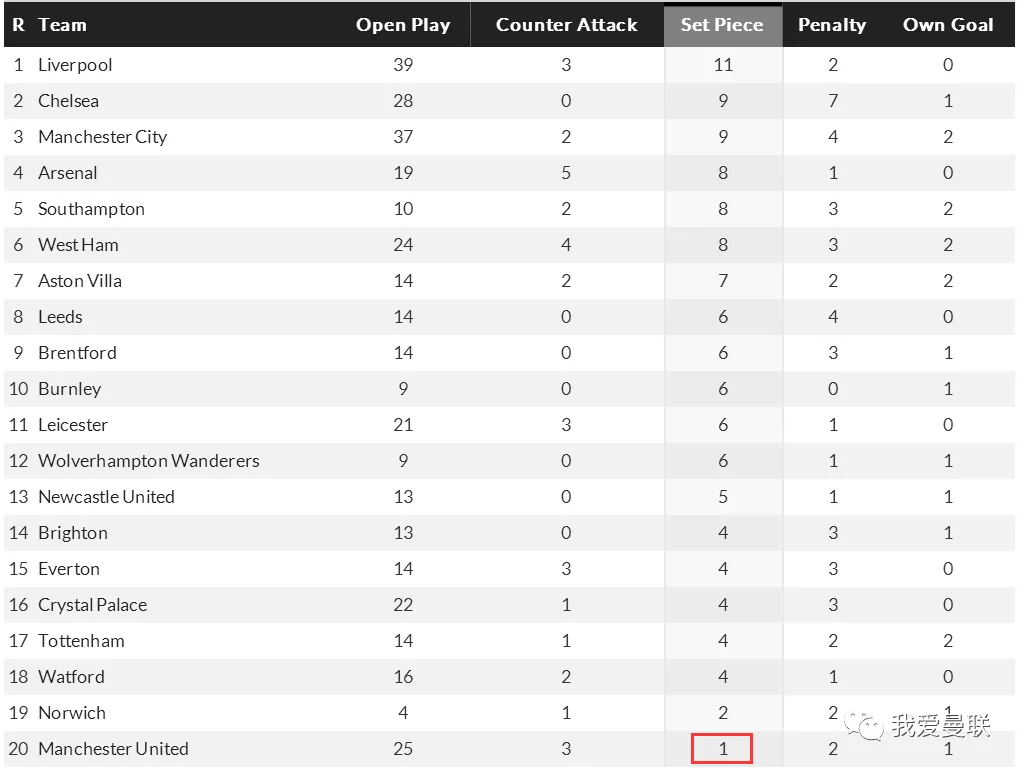This screenshot has width=1024, height=771.
Task: Click the WeChat watermark logo icon
Action: pyautogui.click(x=862, y=726)
